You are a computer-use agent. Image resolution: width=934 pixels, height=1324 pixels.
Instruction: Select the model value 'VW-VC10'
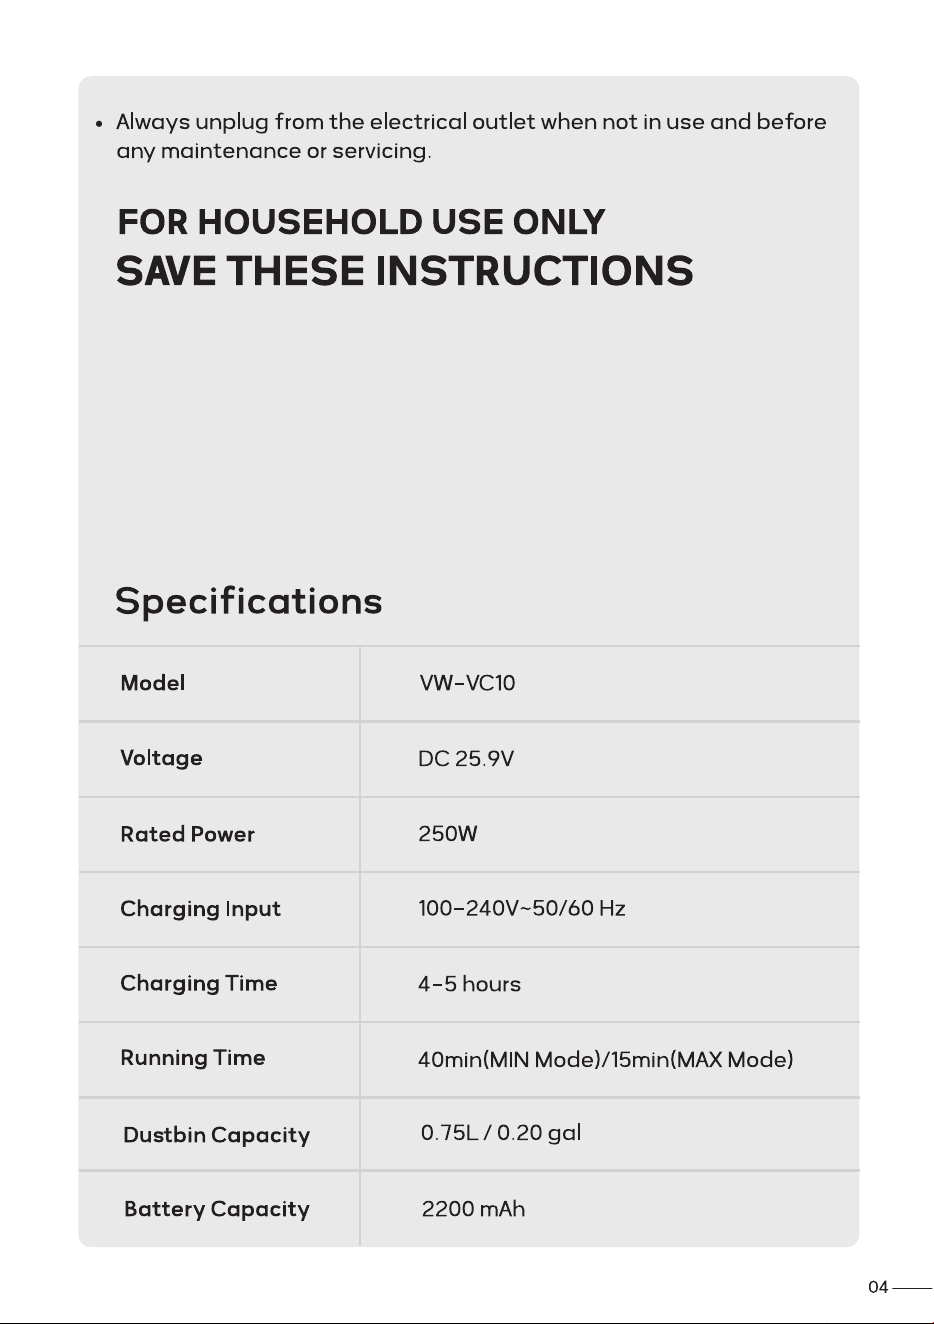(467, 683)
